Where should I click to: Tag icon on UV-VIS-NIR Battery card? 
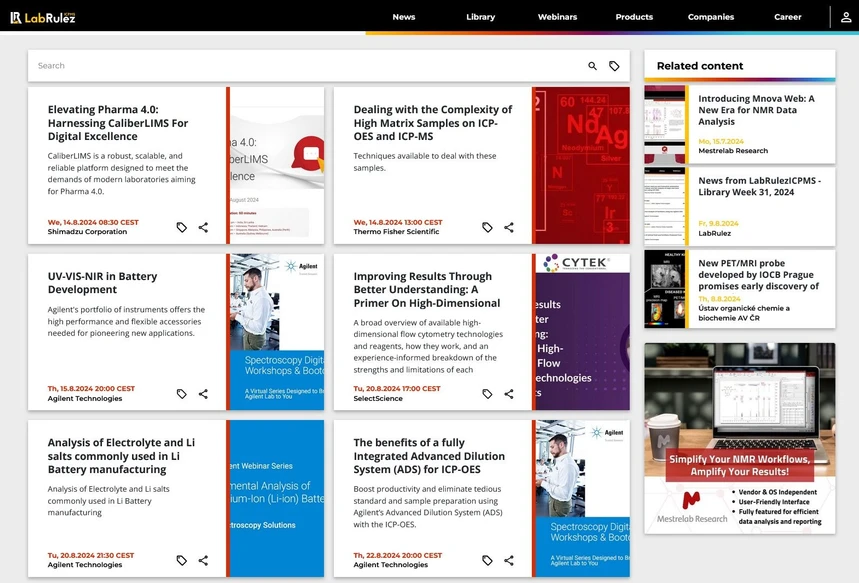pos(181,394)
